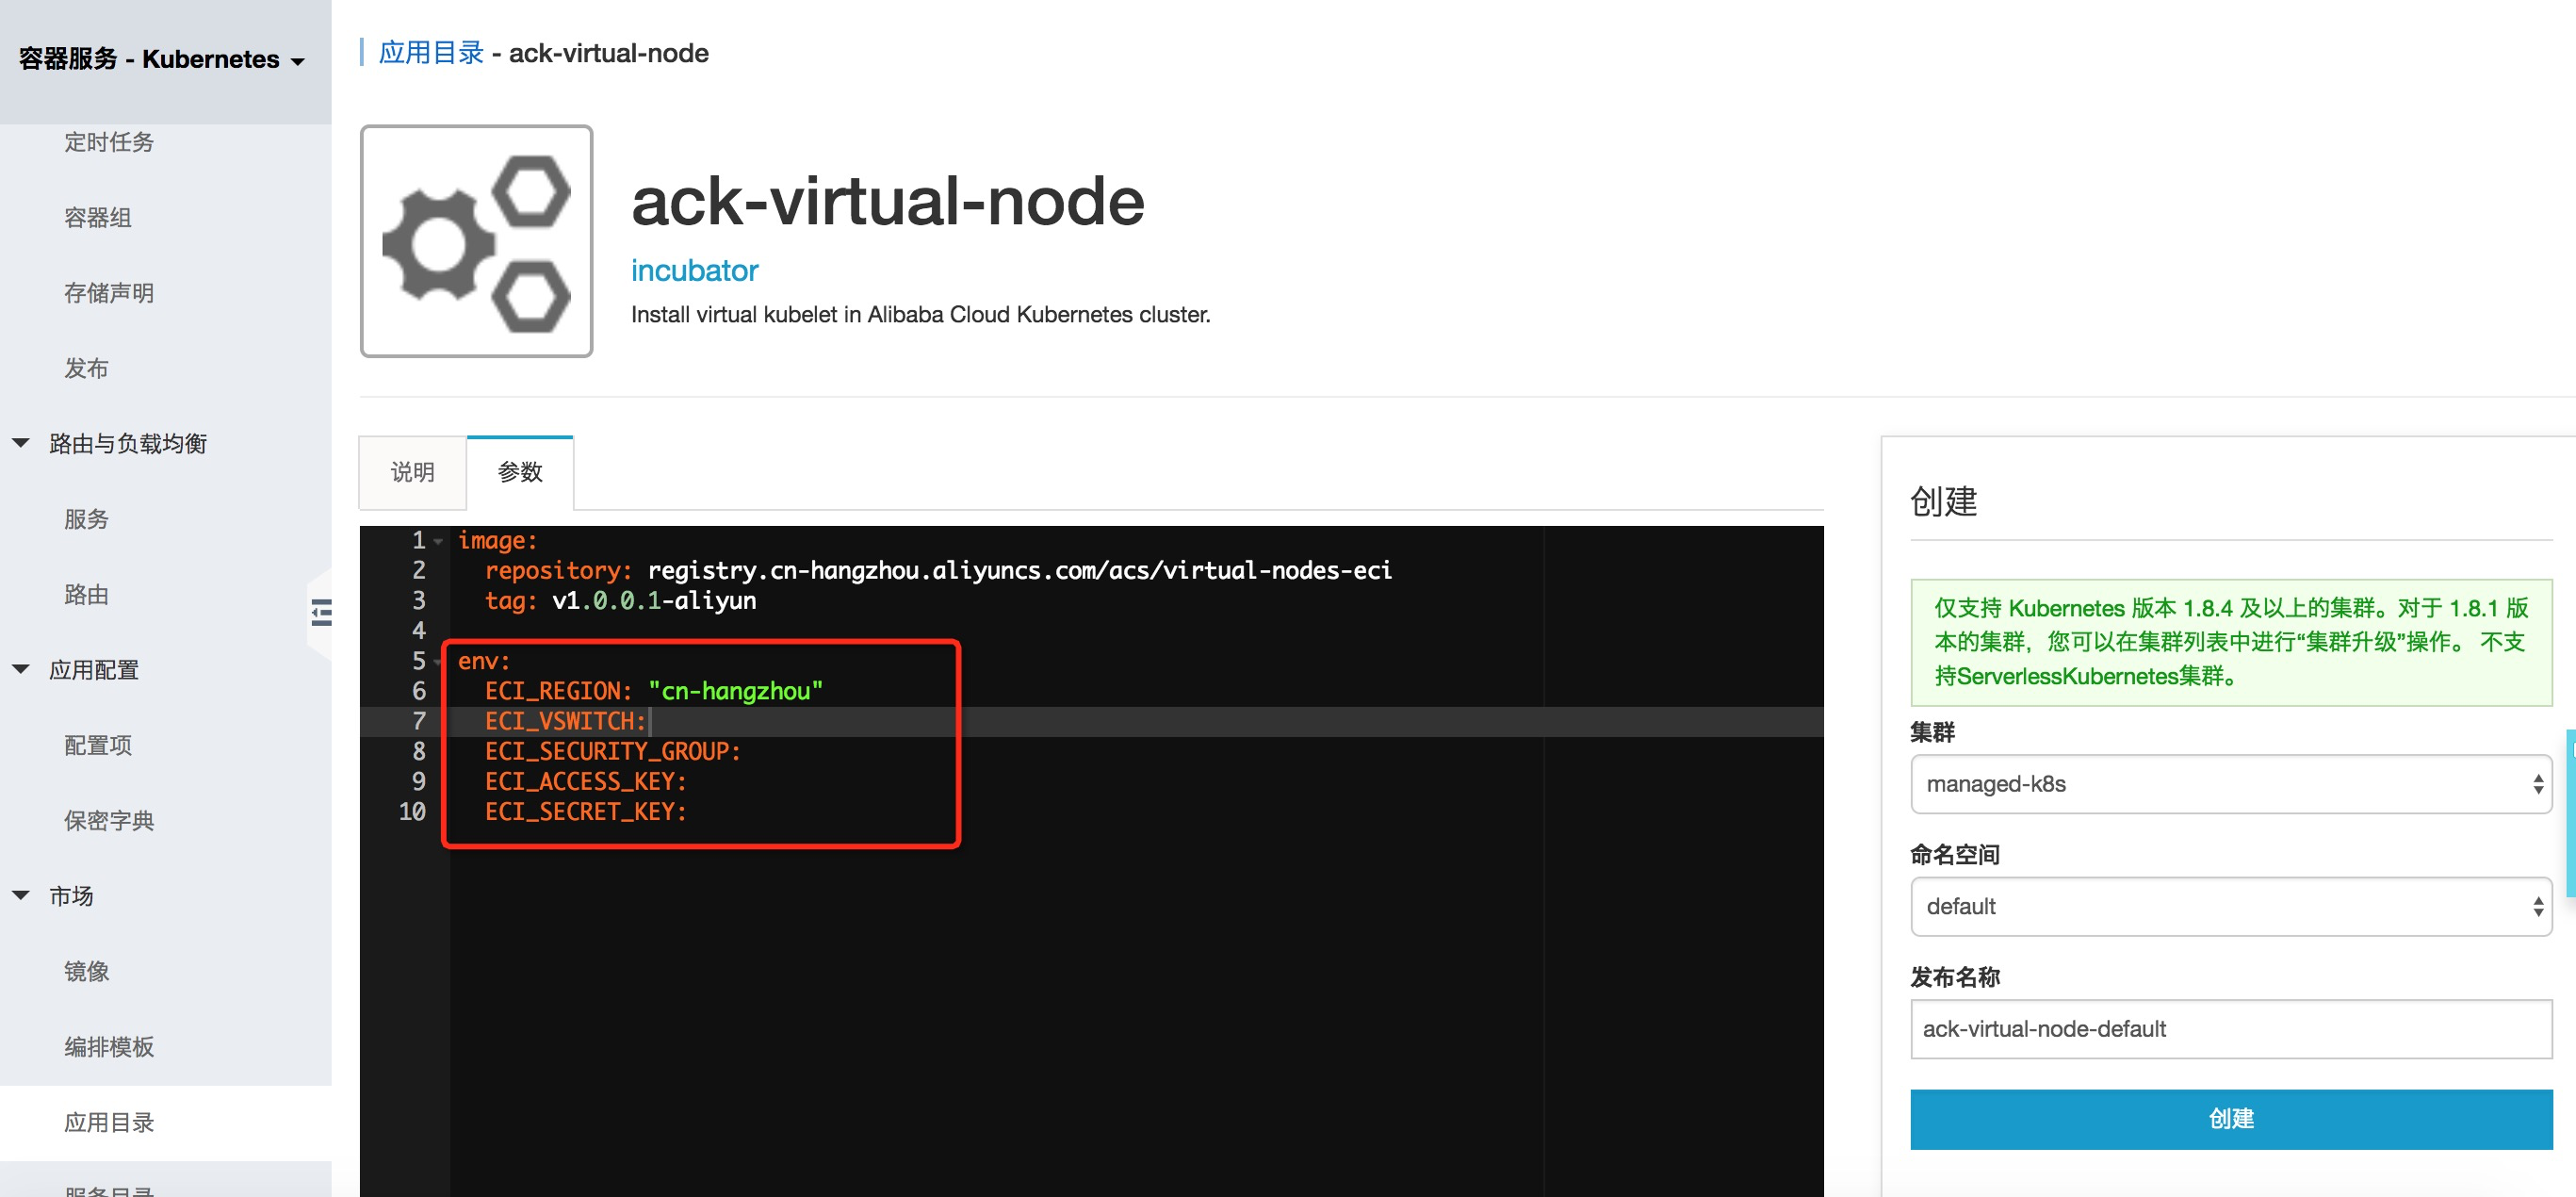Click the ack-virtual-node gears logo

[476, 241]
